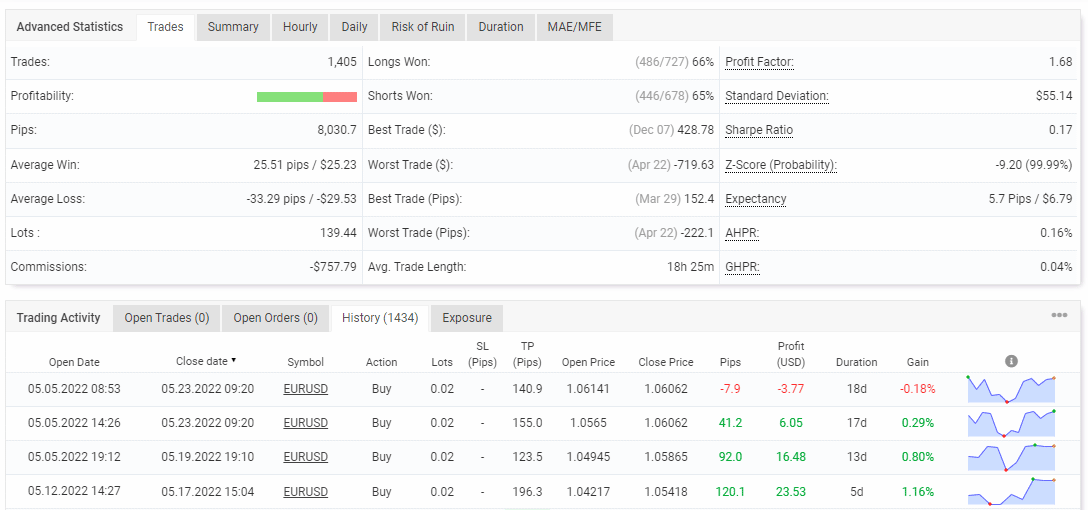The height and width of the screenshot is (510, 1088).
Task: Click the AHPR term link
Action: pyautogui.click(x=742, y=233)
